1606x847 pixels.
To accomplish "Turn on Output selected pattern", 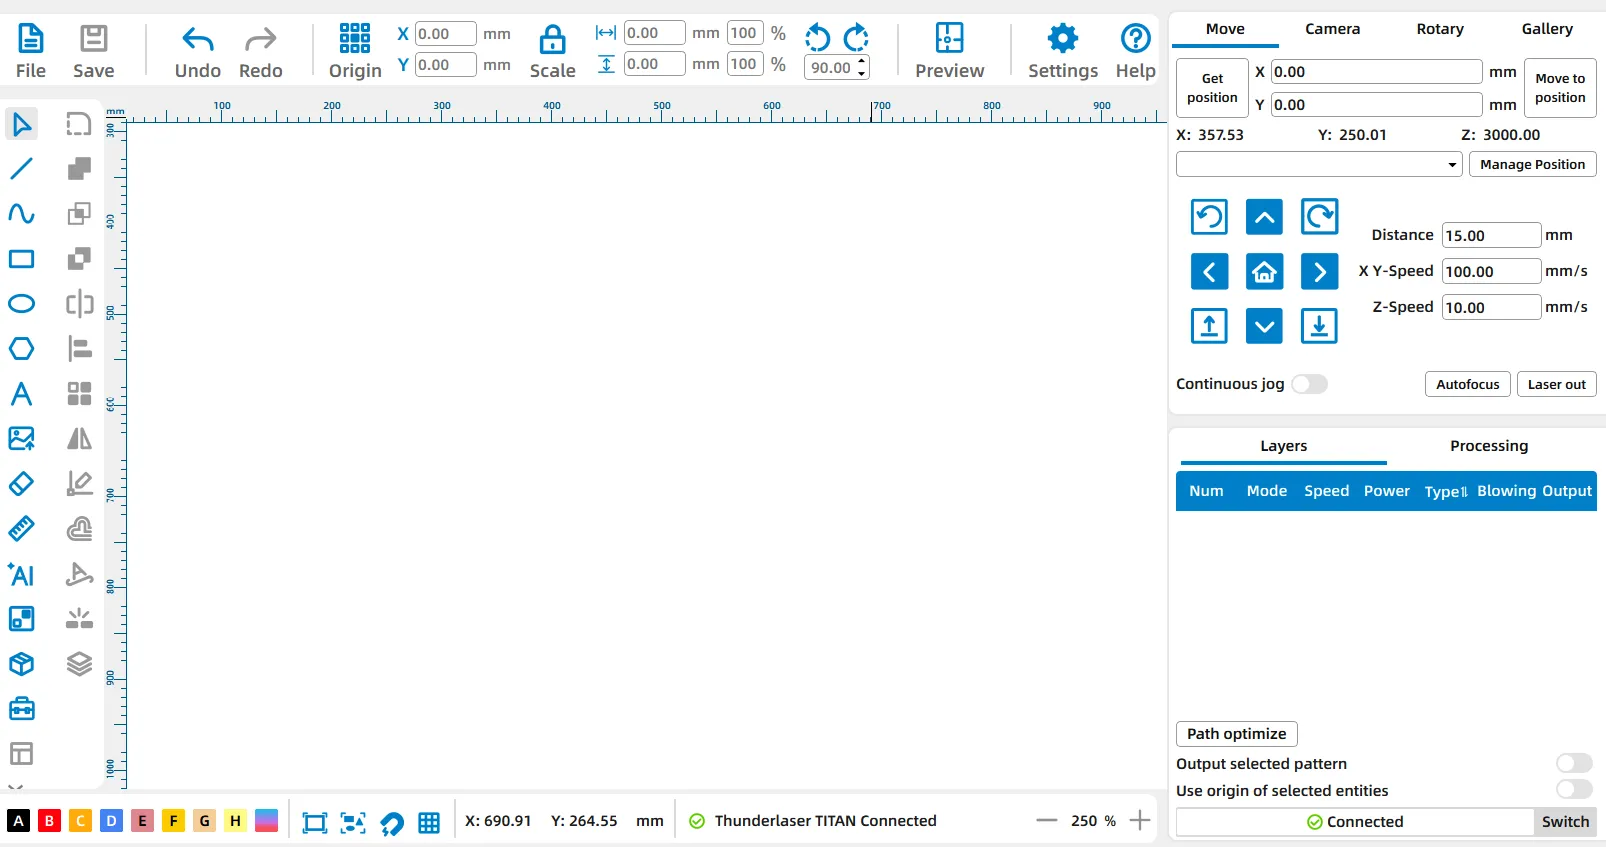I will [1573, 764].
